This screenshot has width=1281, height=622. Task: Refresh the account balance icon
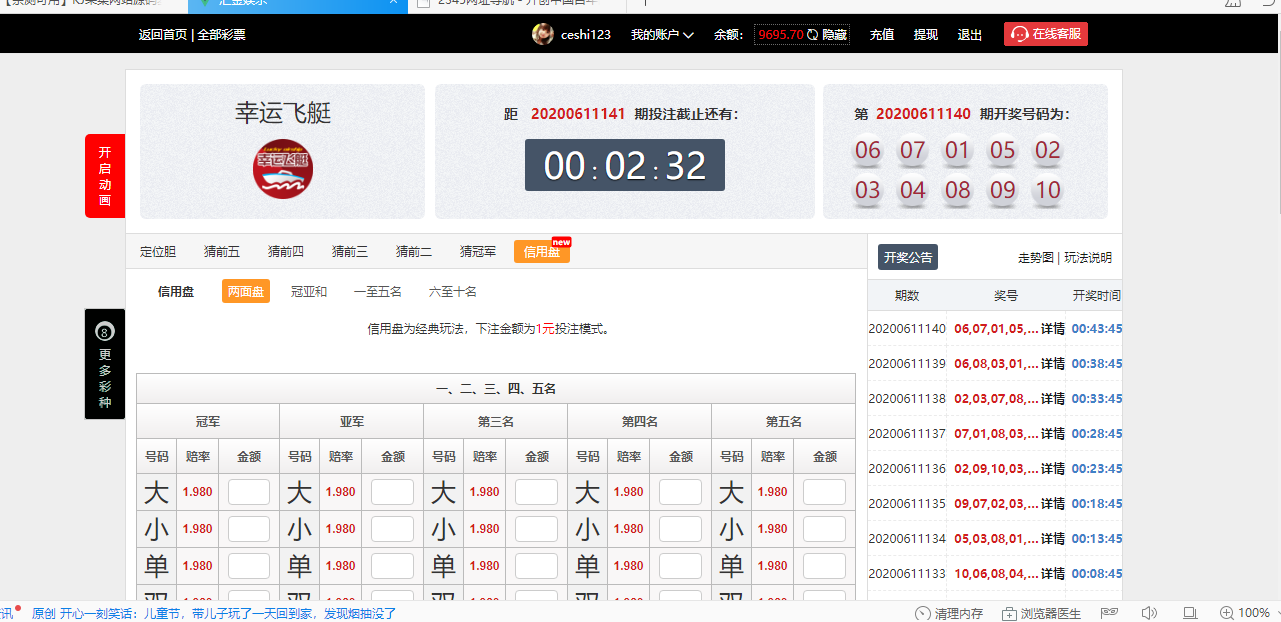click(812, 35)
